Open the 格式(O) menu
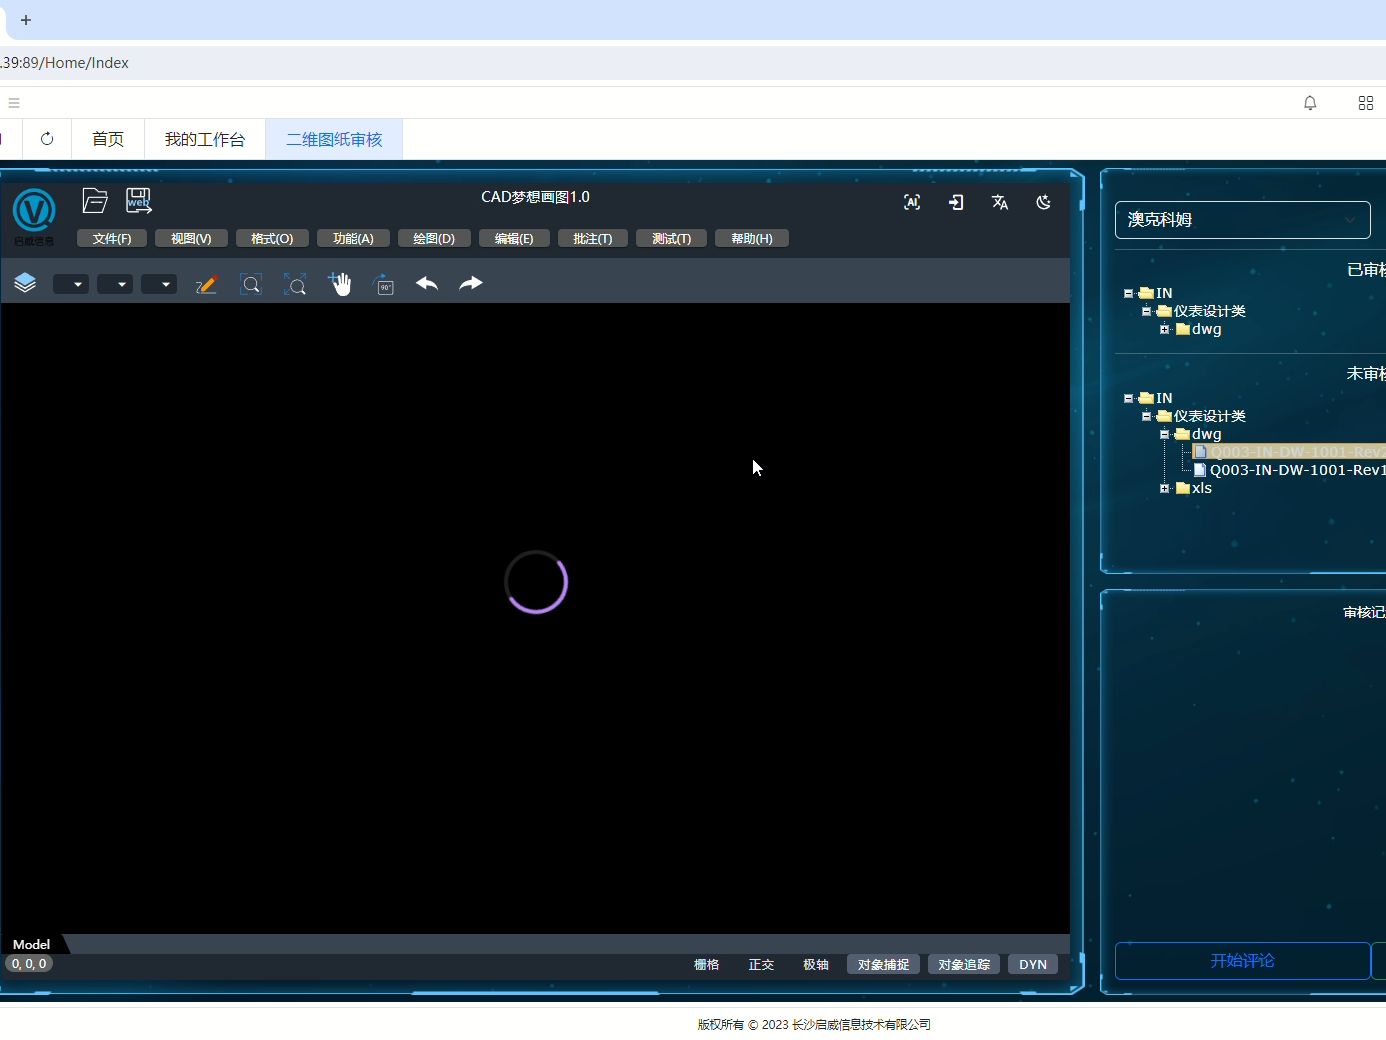This screenshot has width=1386, height=1040. [272, 238]
